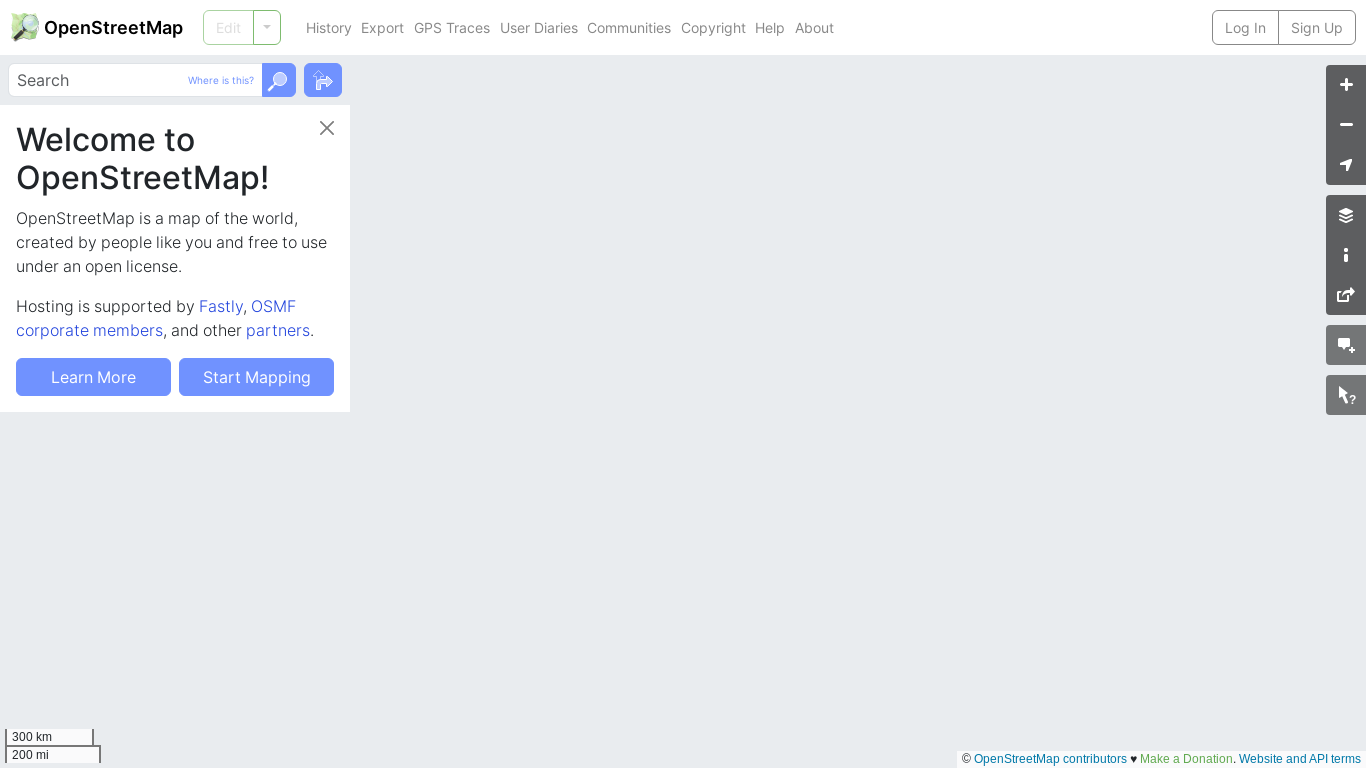Click the Edit button

click(228, 28)
